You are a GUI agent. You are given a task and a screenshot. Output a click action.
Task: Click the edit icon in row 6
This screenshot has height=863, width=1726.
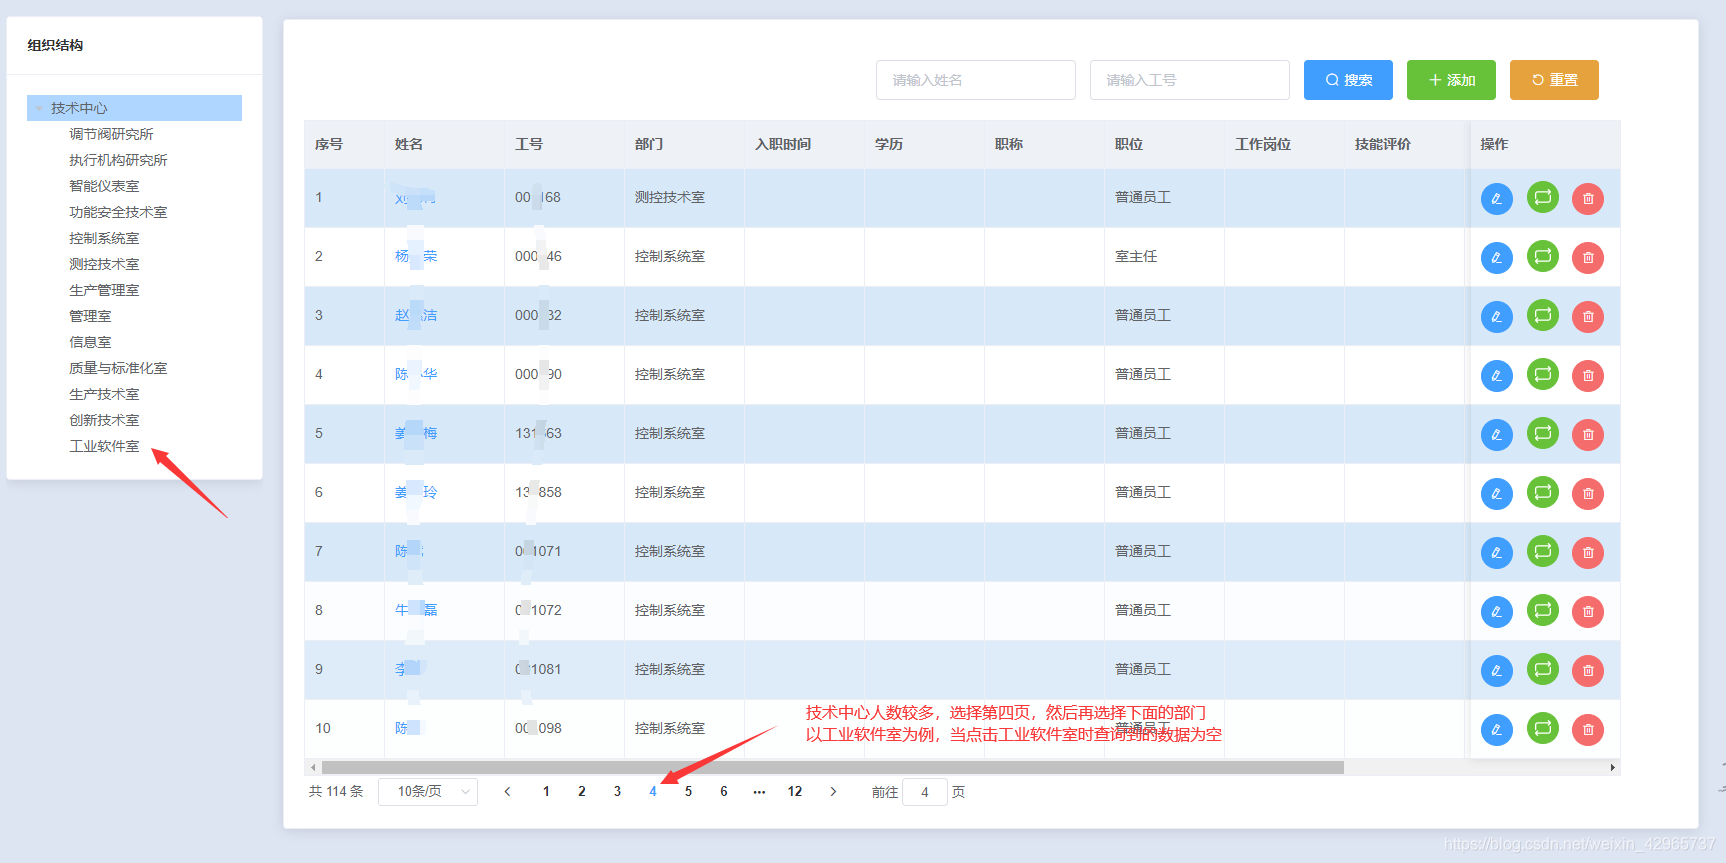[1496, 494]
